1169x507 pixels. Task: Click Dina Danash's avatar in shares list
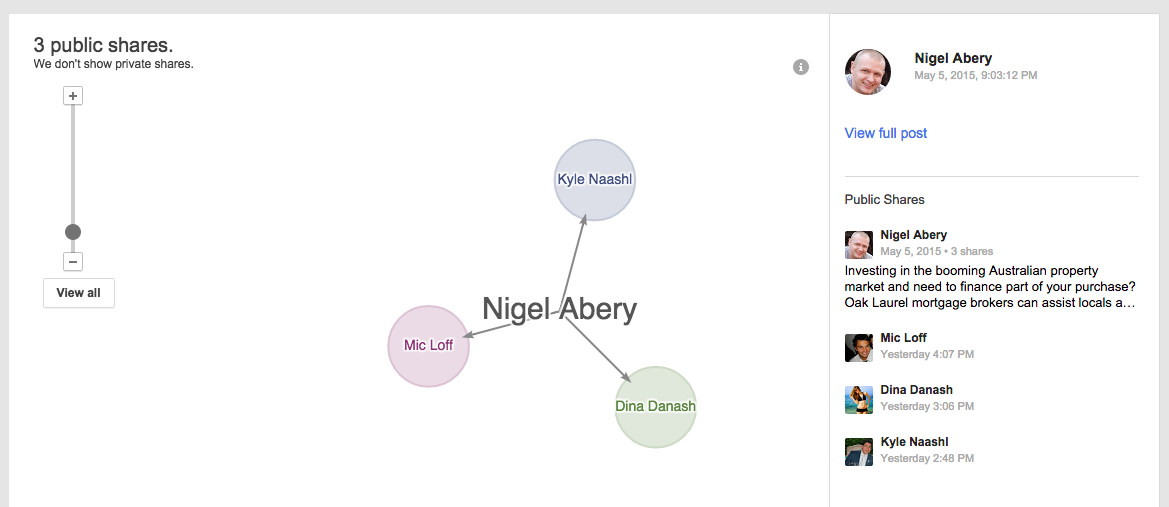pos(859,399)
